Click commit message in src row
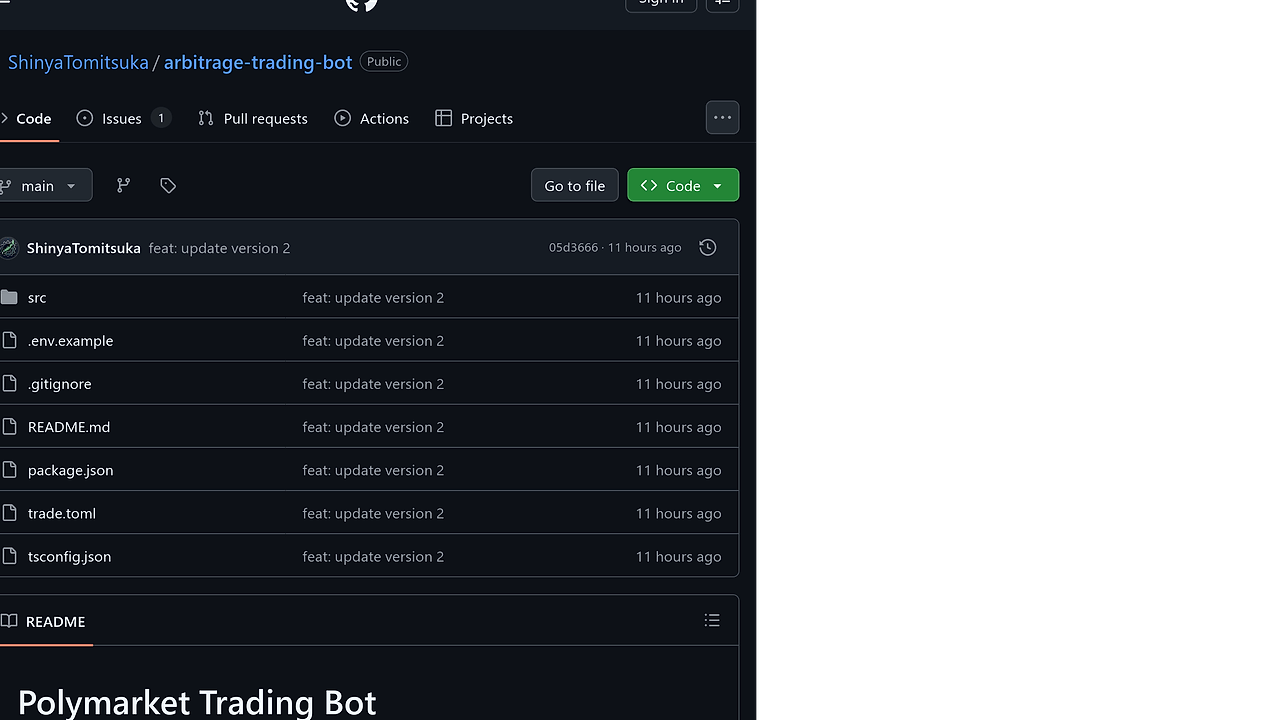Image resolution: width=1280 pixels, height=720 pixels. 373,297
